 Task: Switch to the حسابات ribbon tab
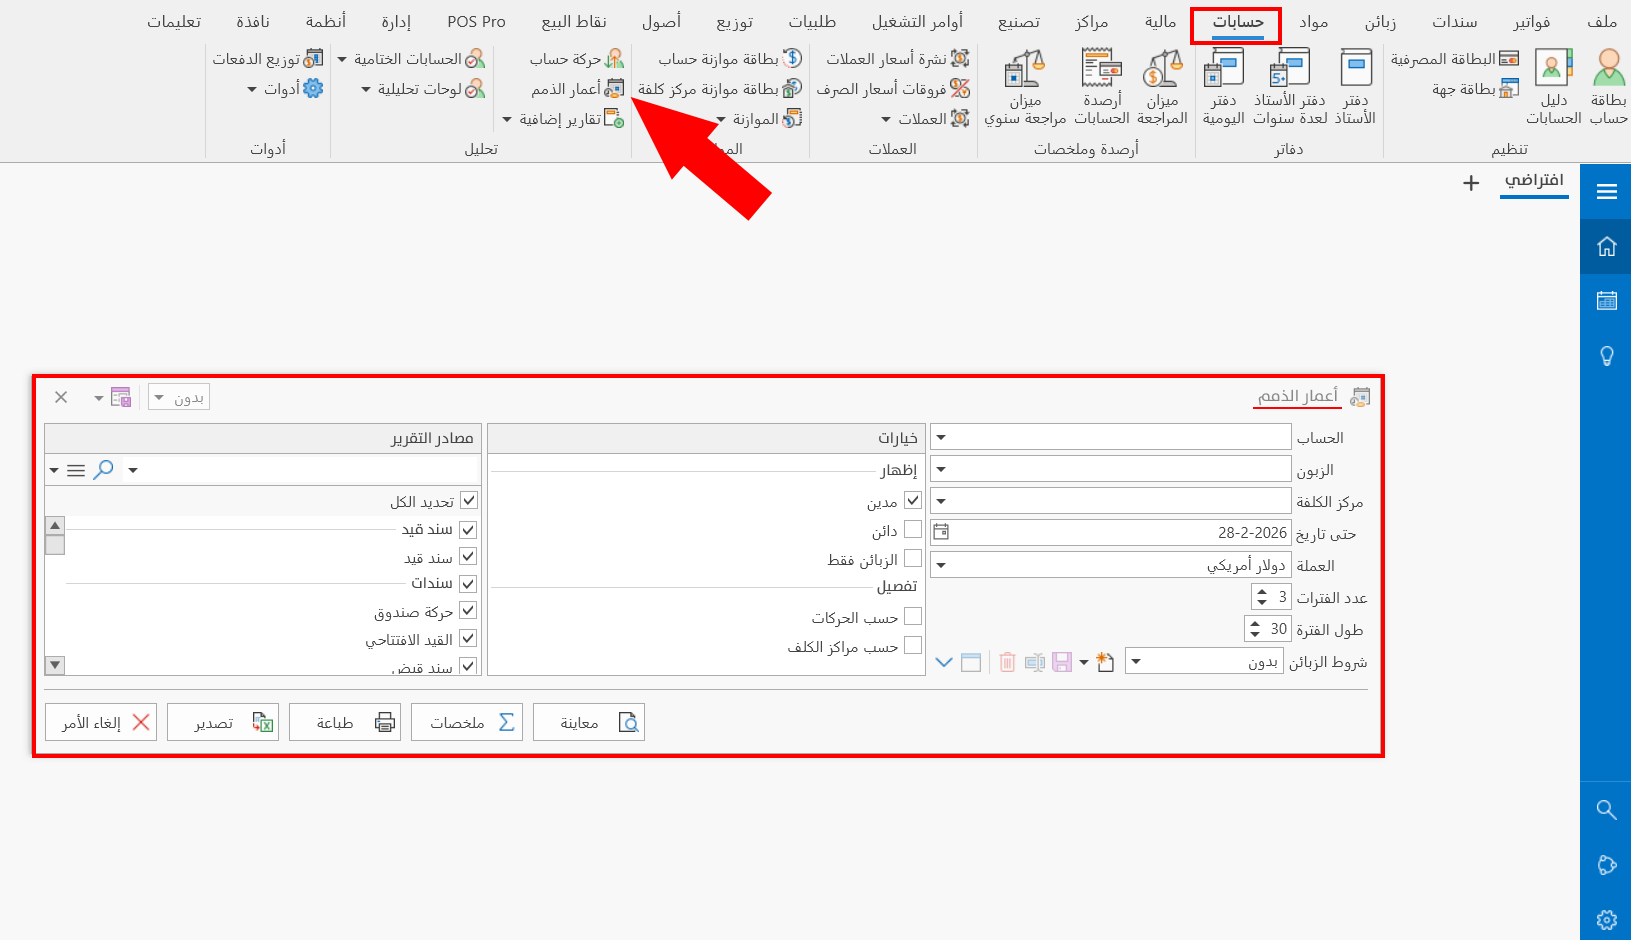pyautogui.click(x=1237, y=22)
